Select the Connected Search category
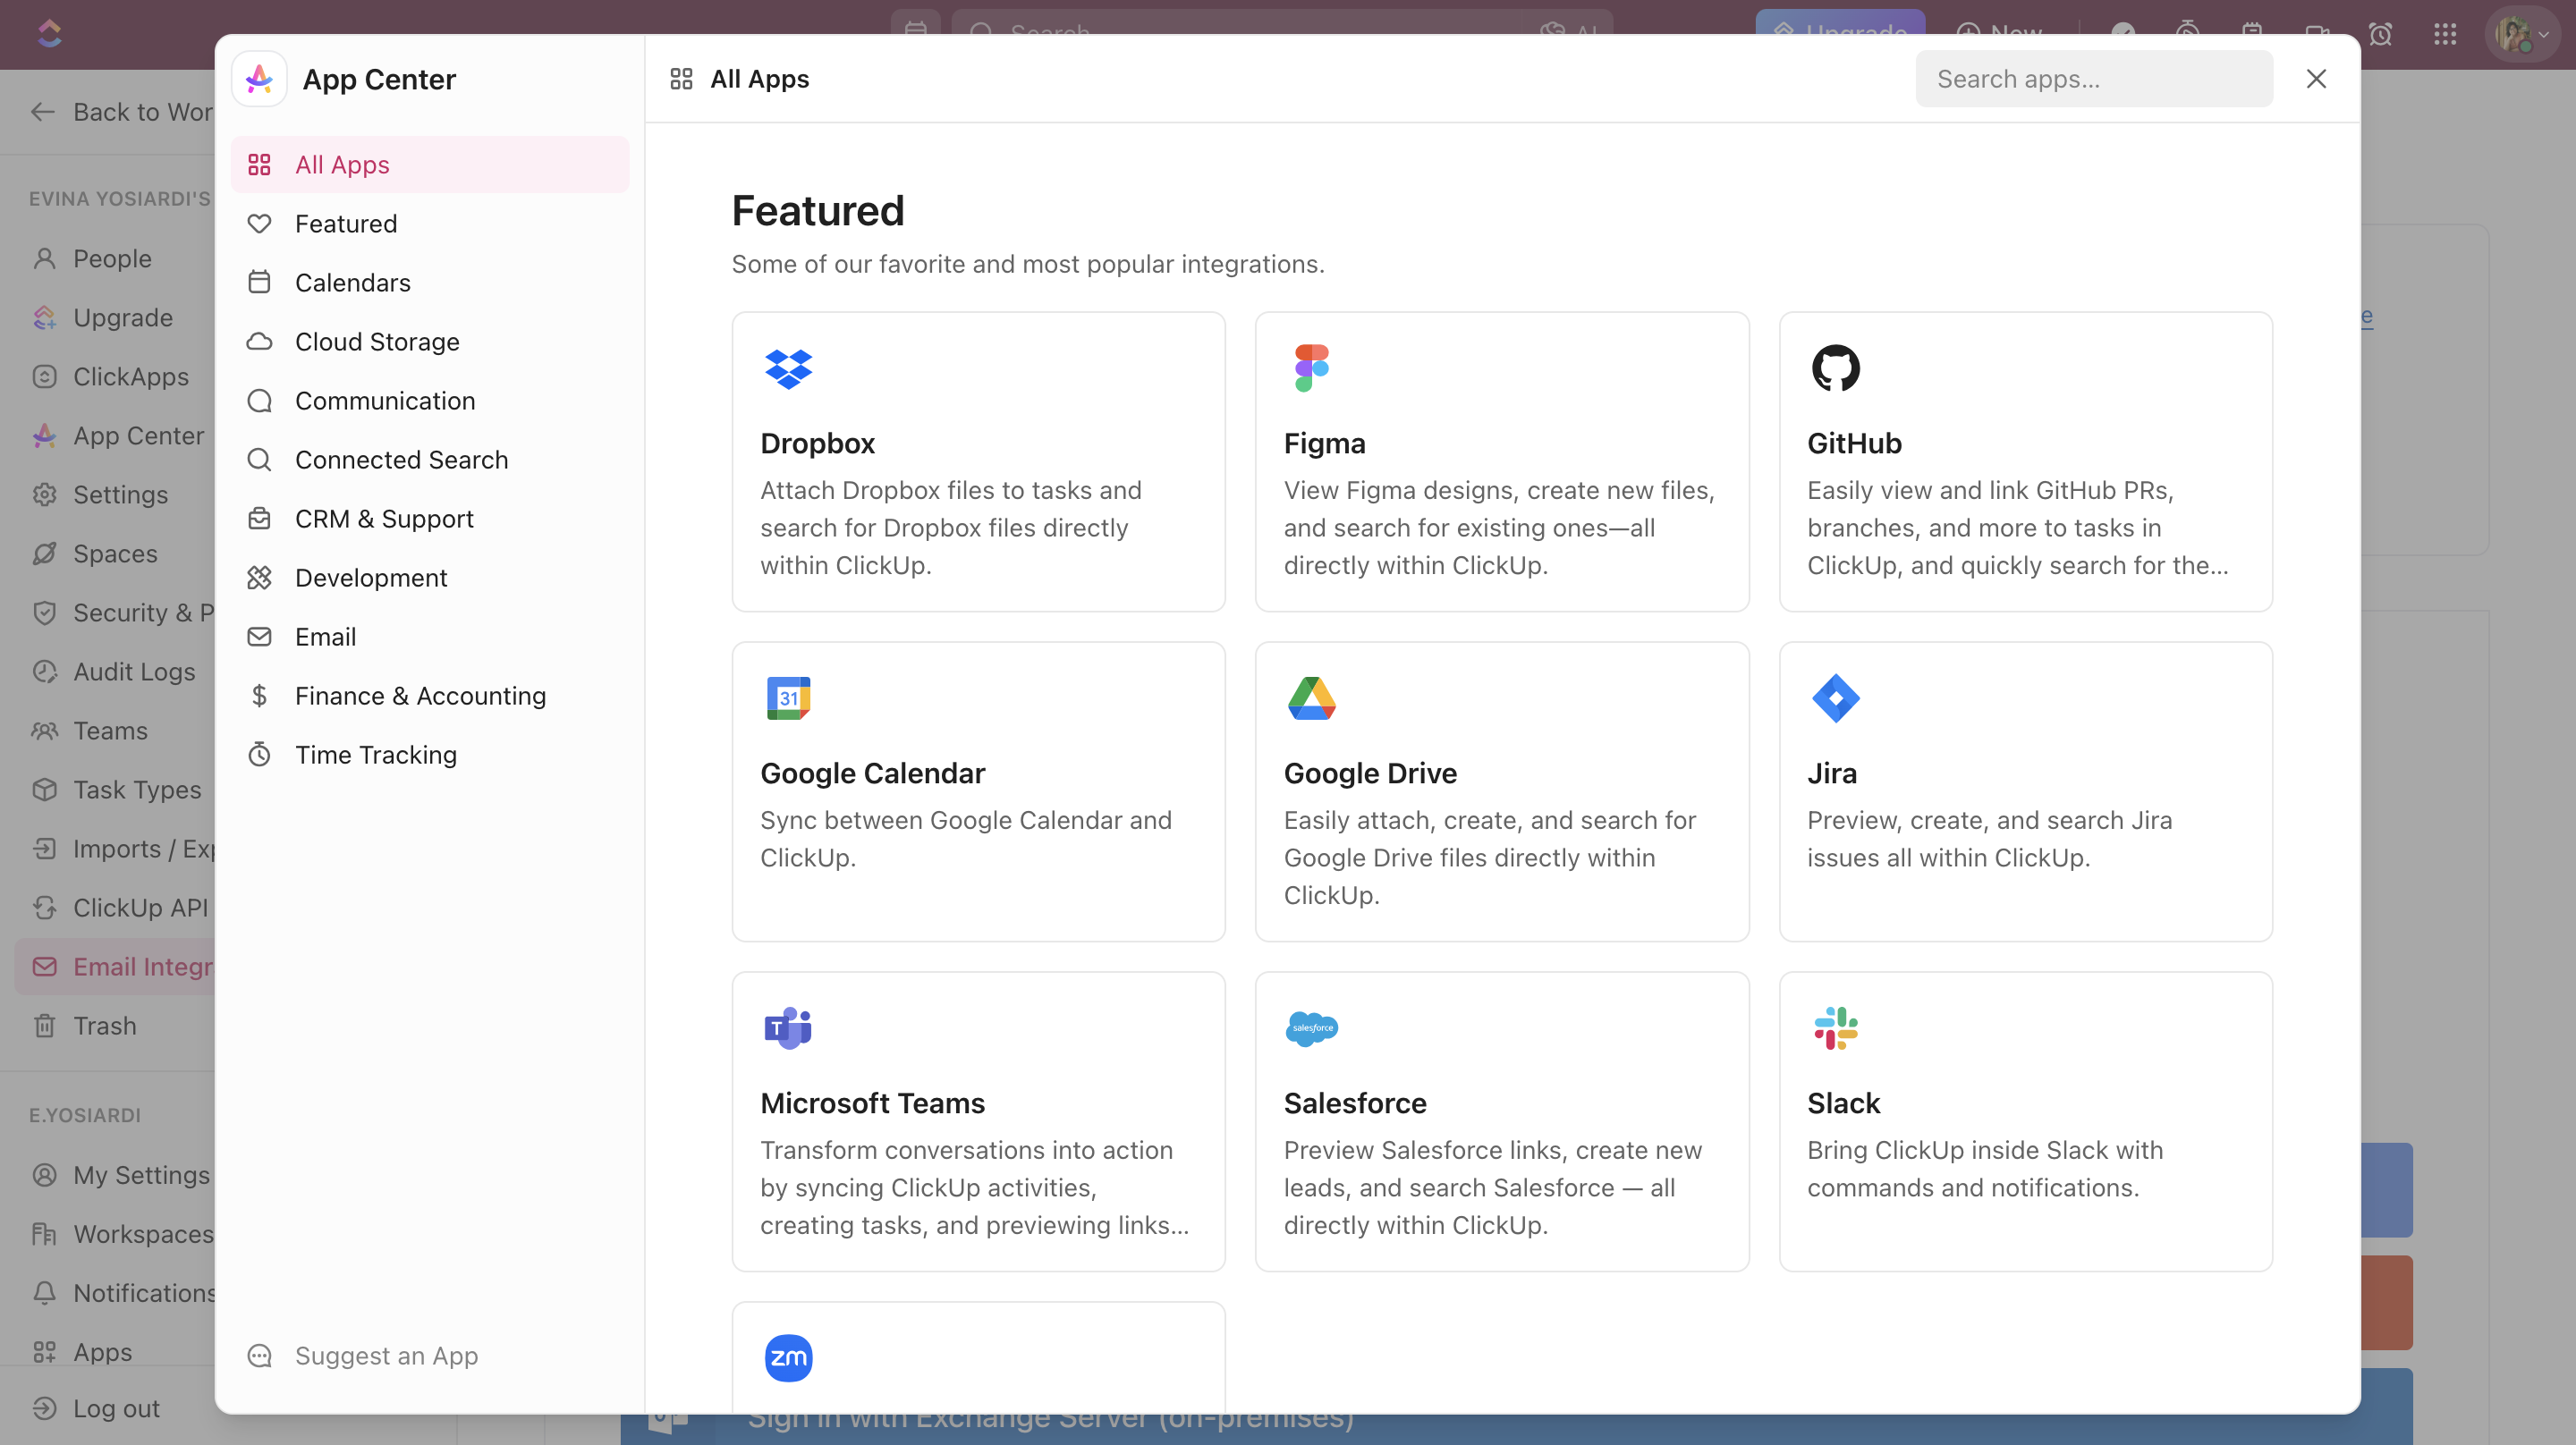Screen dimensions: 2576x1445 pyautogui.click(x=430, y=460)
